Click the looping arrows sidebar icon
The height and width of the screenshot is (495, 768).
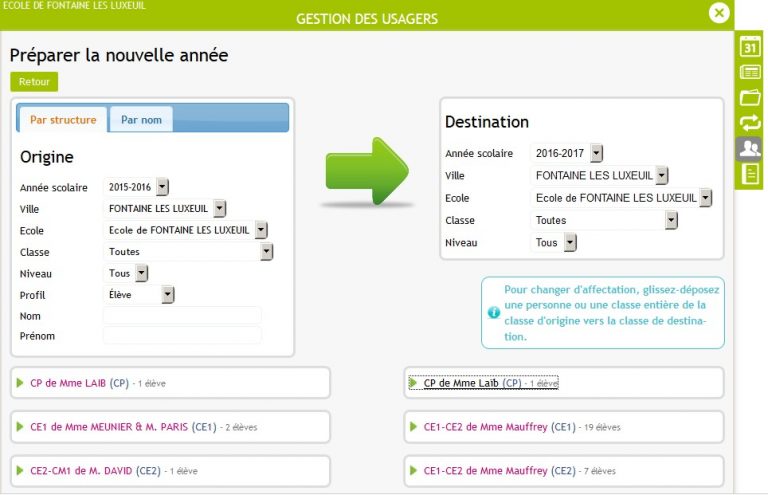tap(750, 122)
